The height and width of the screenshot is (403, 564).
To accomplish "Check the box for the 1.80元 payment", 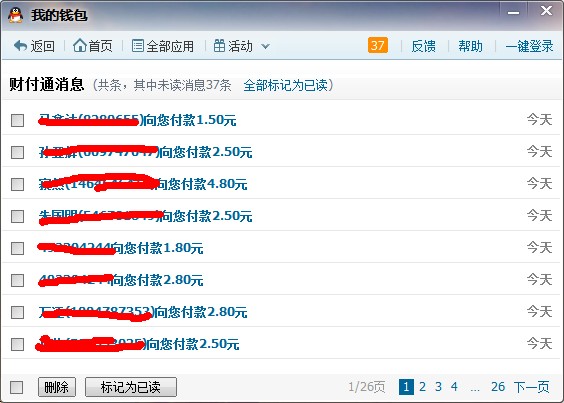I will tap(17, 248).
